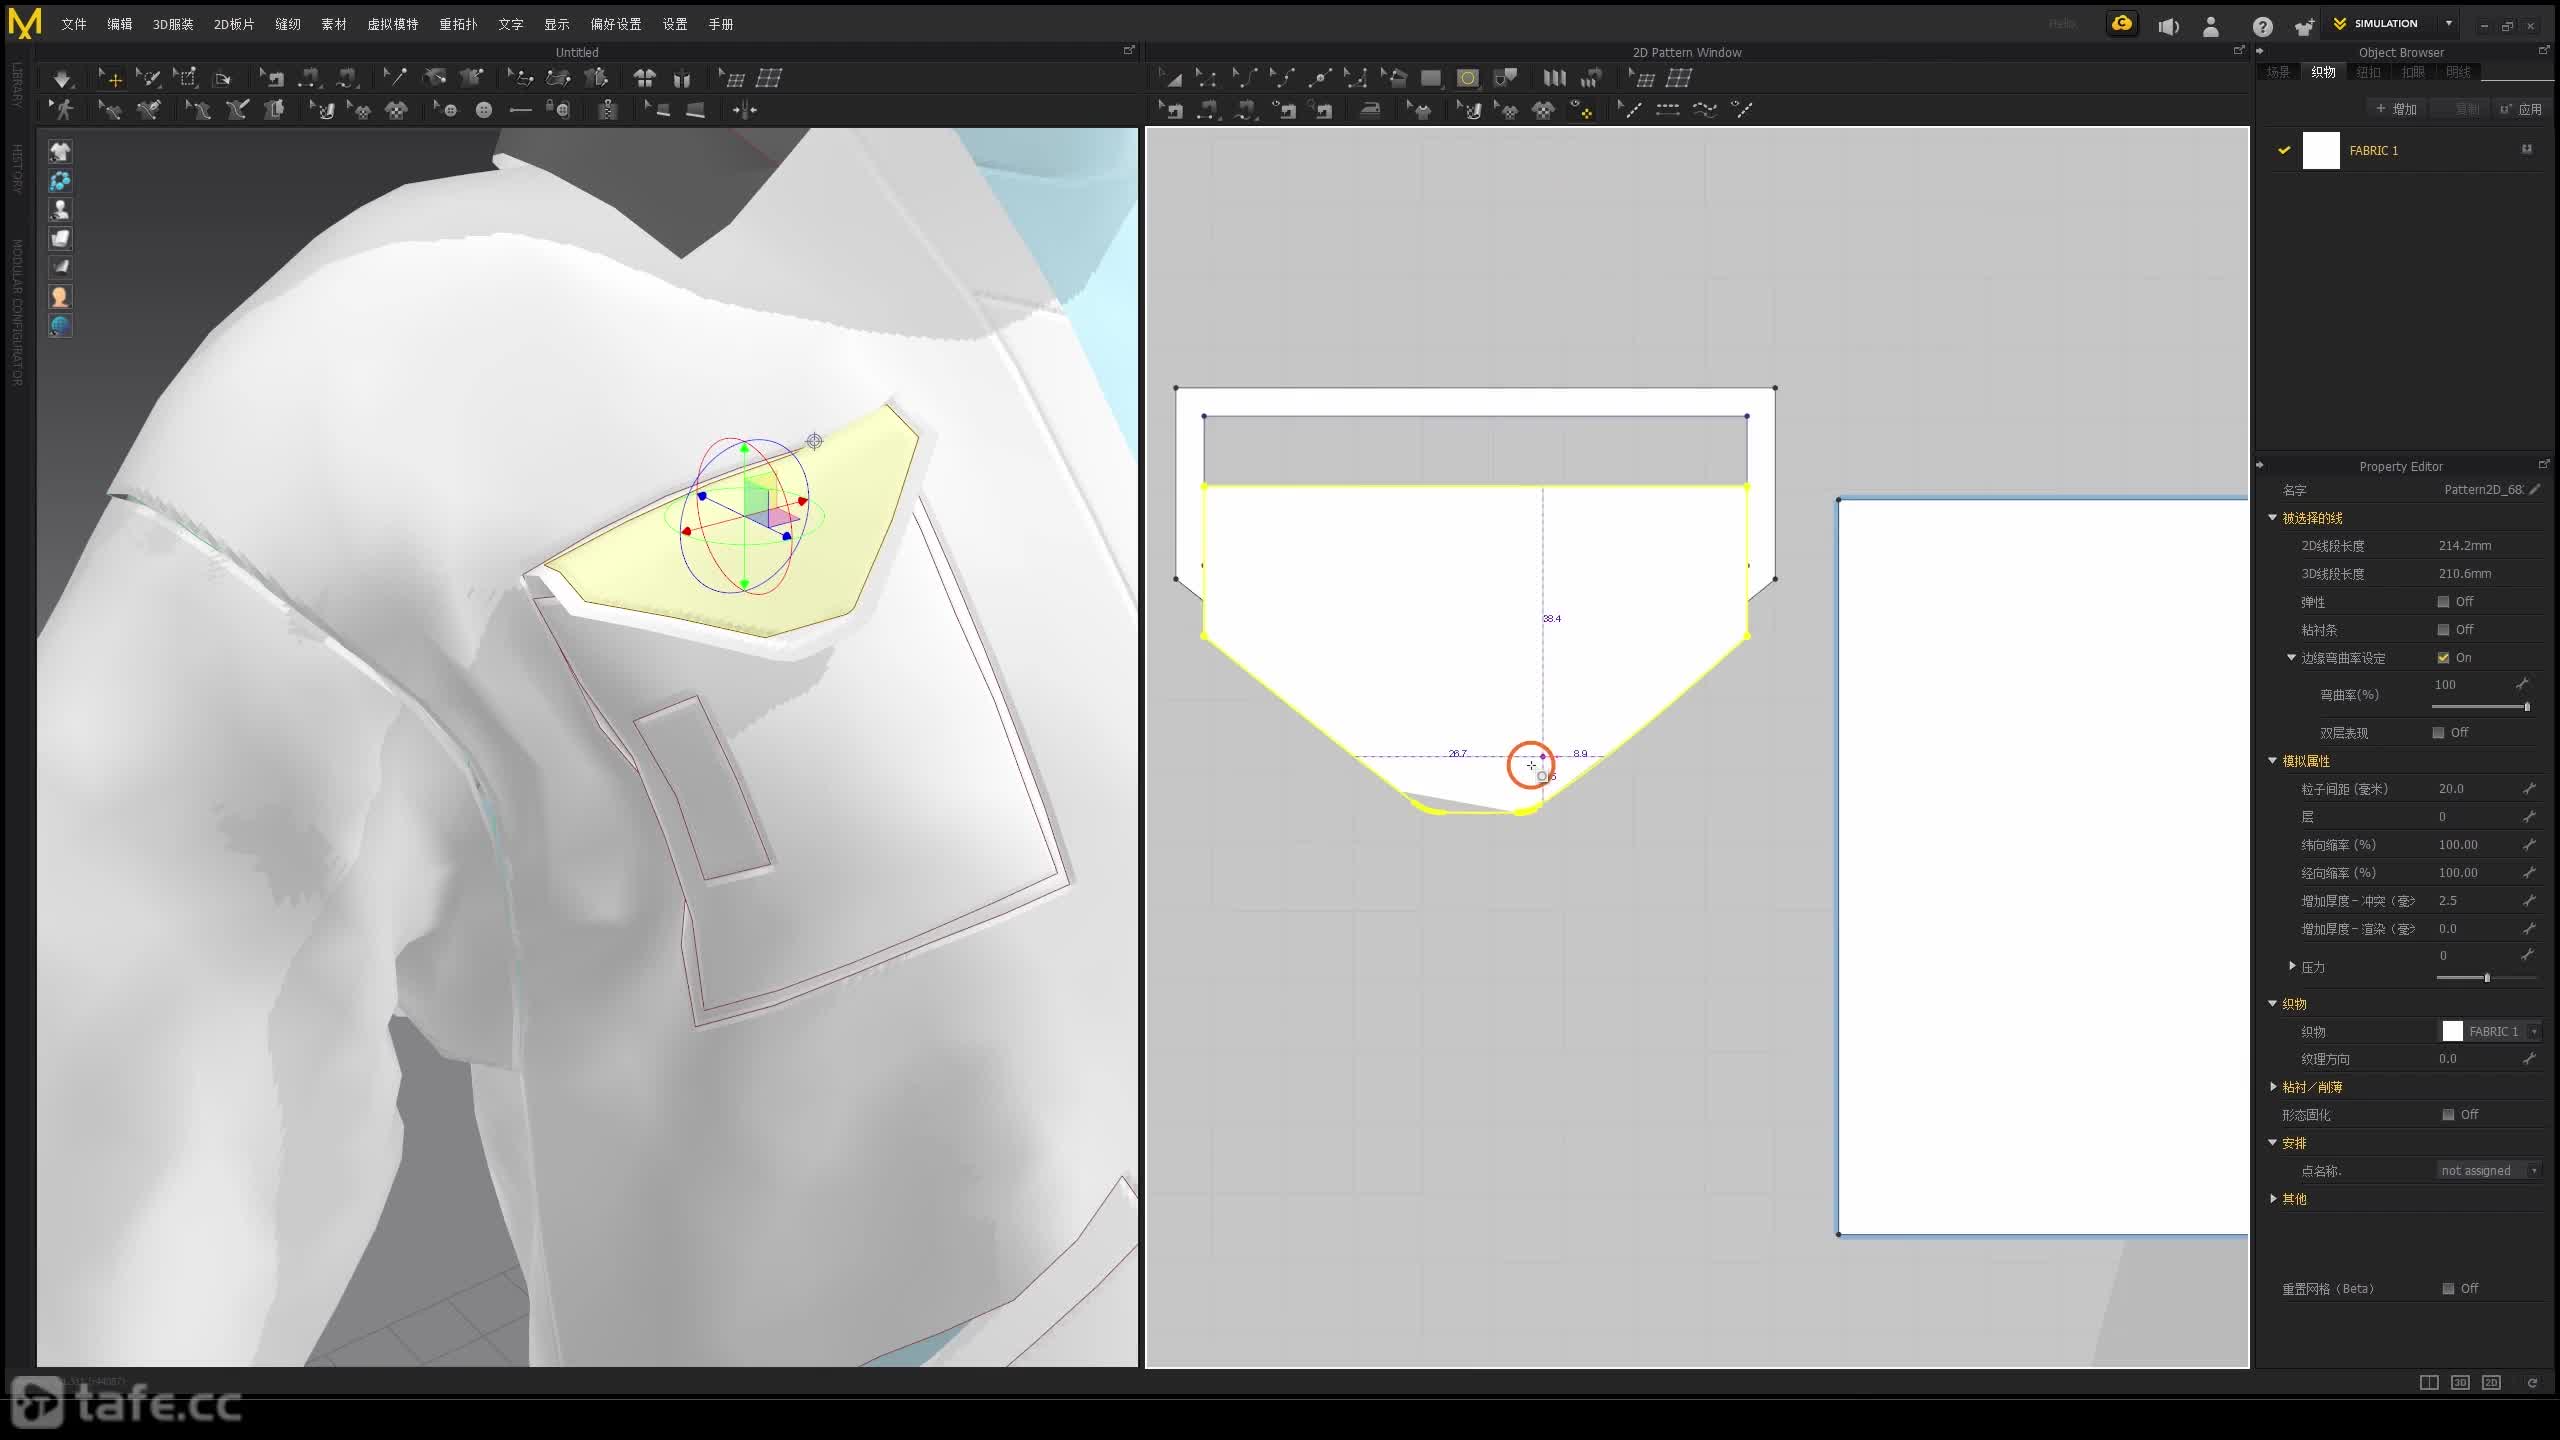Toggle the yellow checkmark beside FABRIC 1
Viewport: 2560px width, 1440px height.
[x=2284, y=151]
